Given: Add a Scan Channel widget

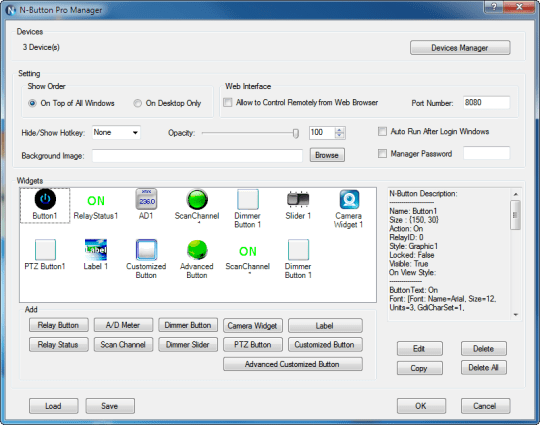Looking at the screenshot, I should coord(123,344).
